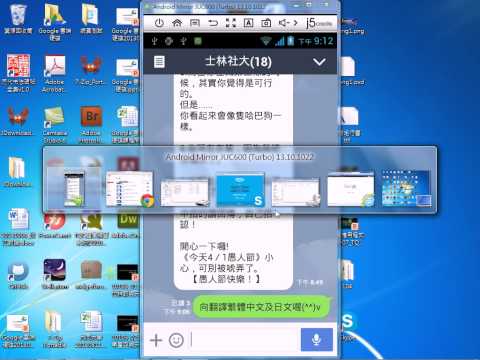Click the back arrow icon in Android Mirror toolbar
480x360 pixels.
coord(213,23)
